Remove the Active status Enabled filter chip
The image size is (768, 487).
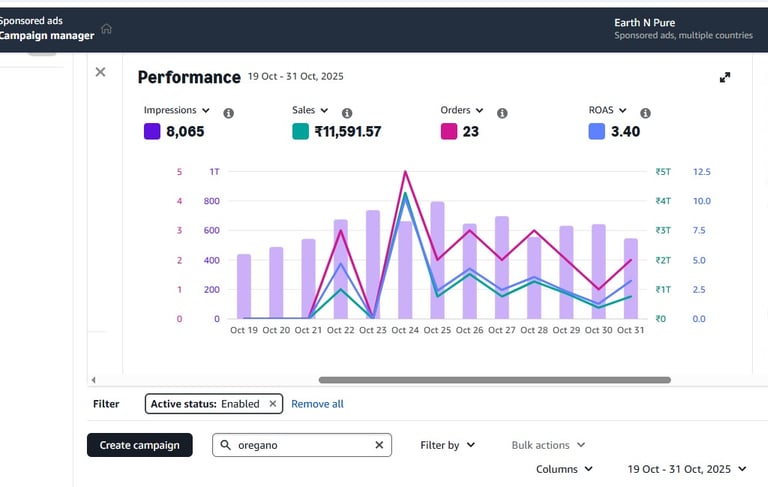pos(273,404)
